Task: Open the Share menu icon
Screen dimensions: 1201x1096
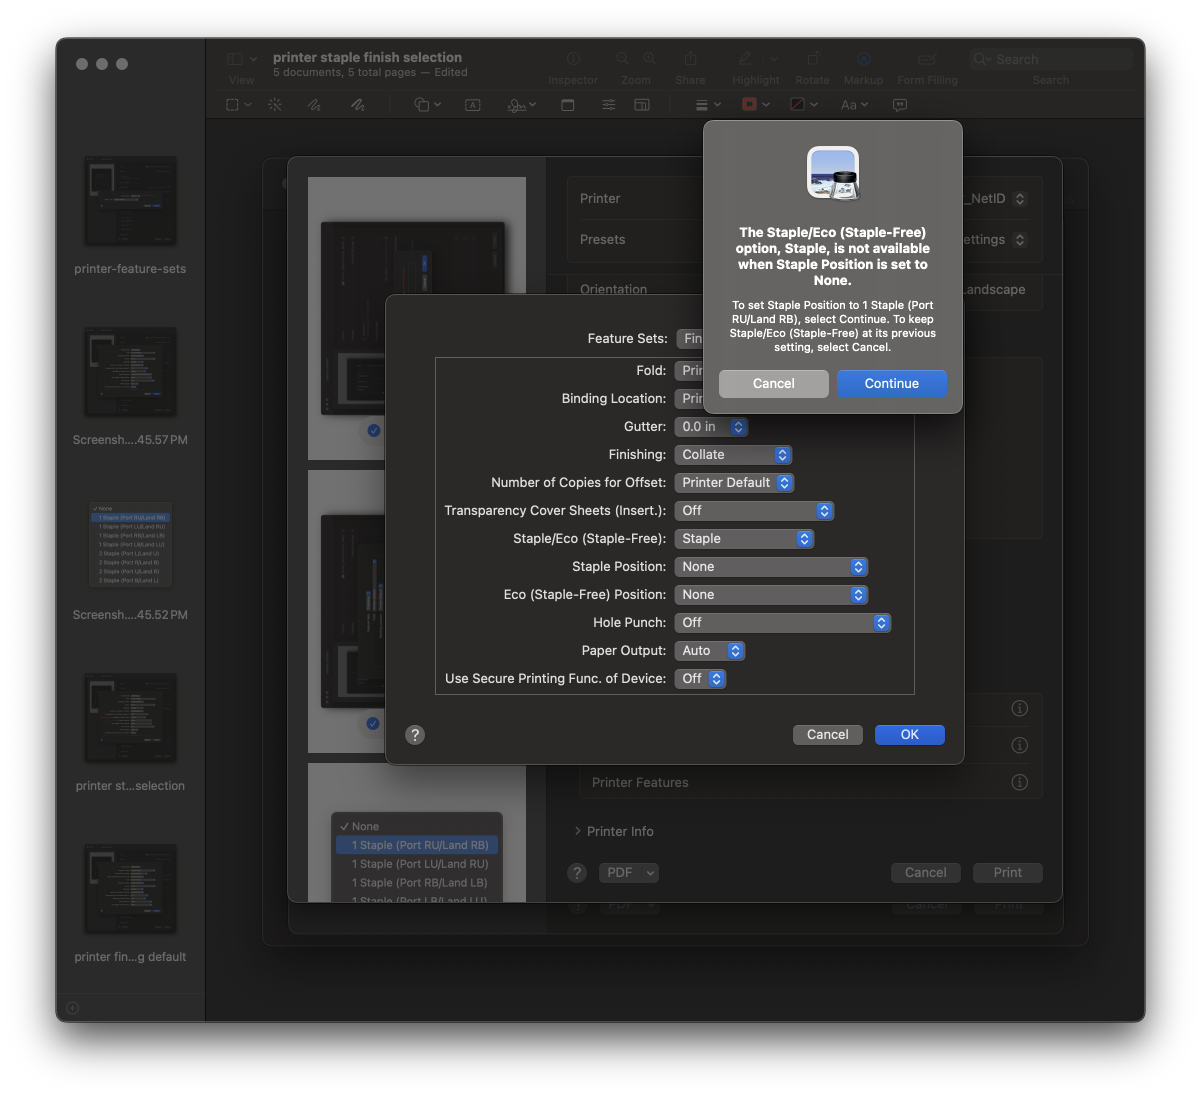Action: (x=690, y=58)
